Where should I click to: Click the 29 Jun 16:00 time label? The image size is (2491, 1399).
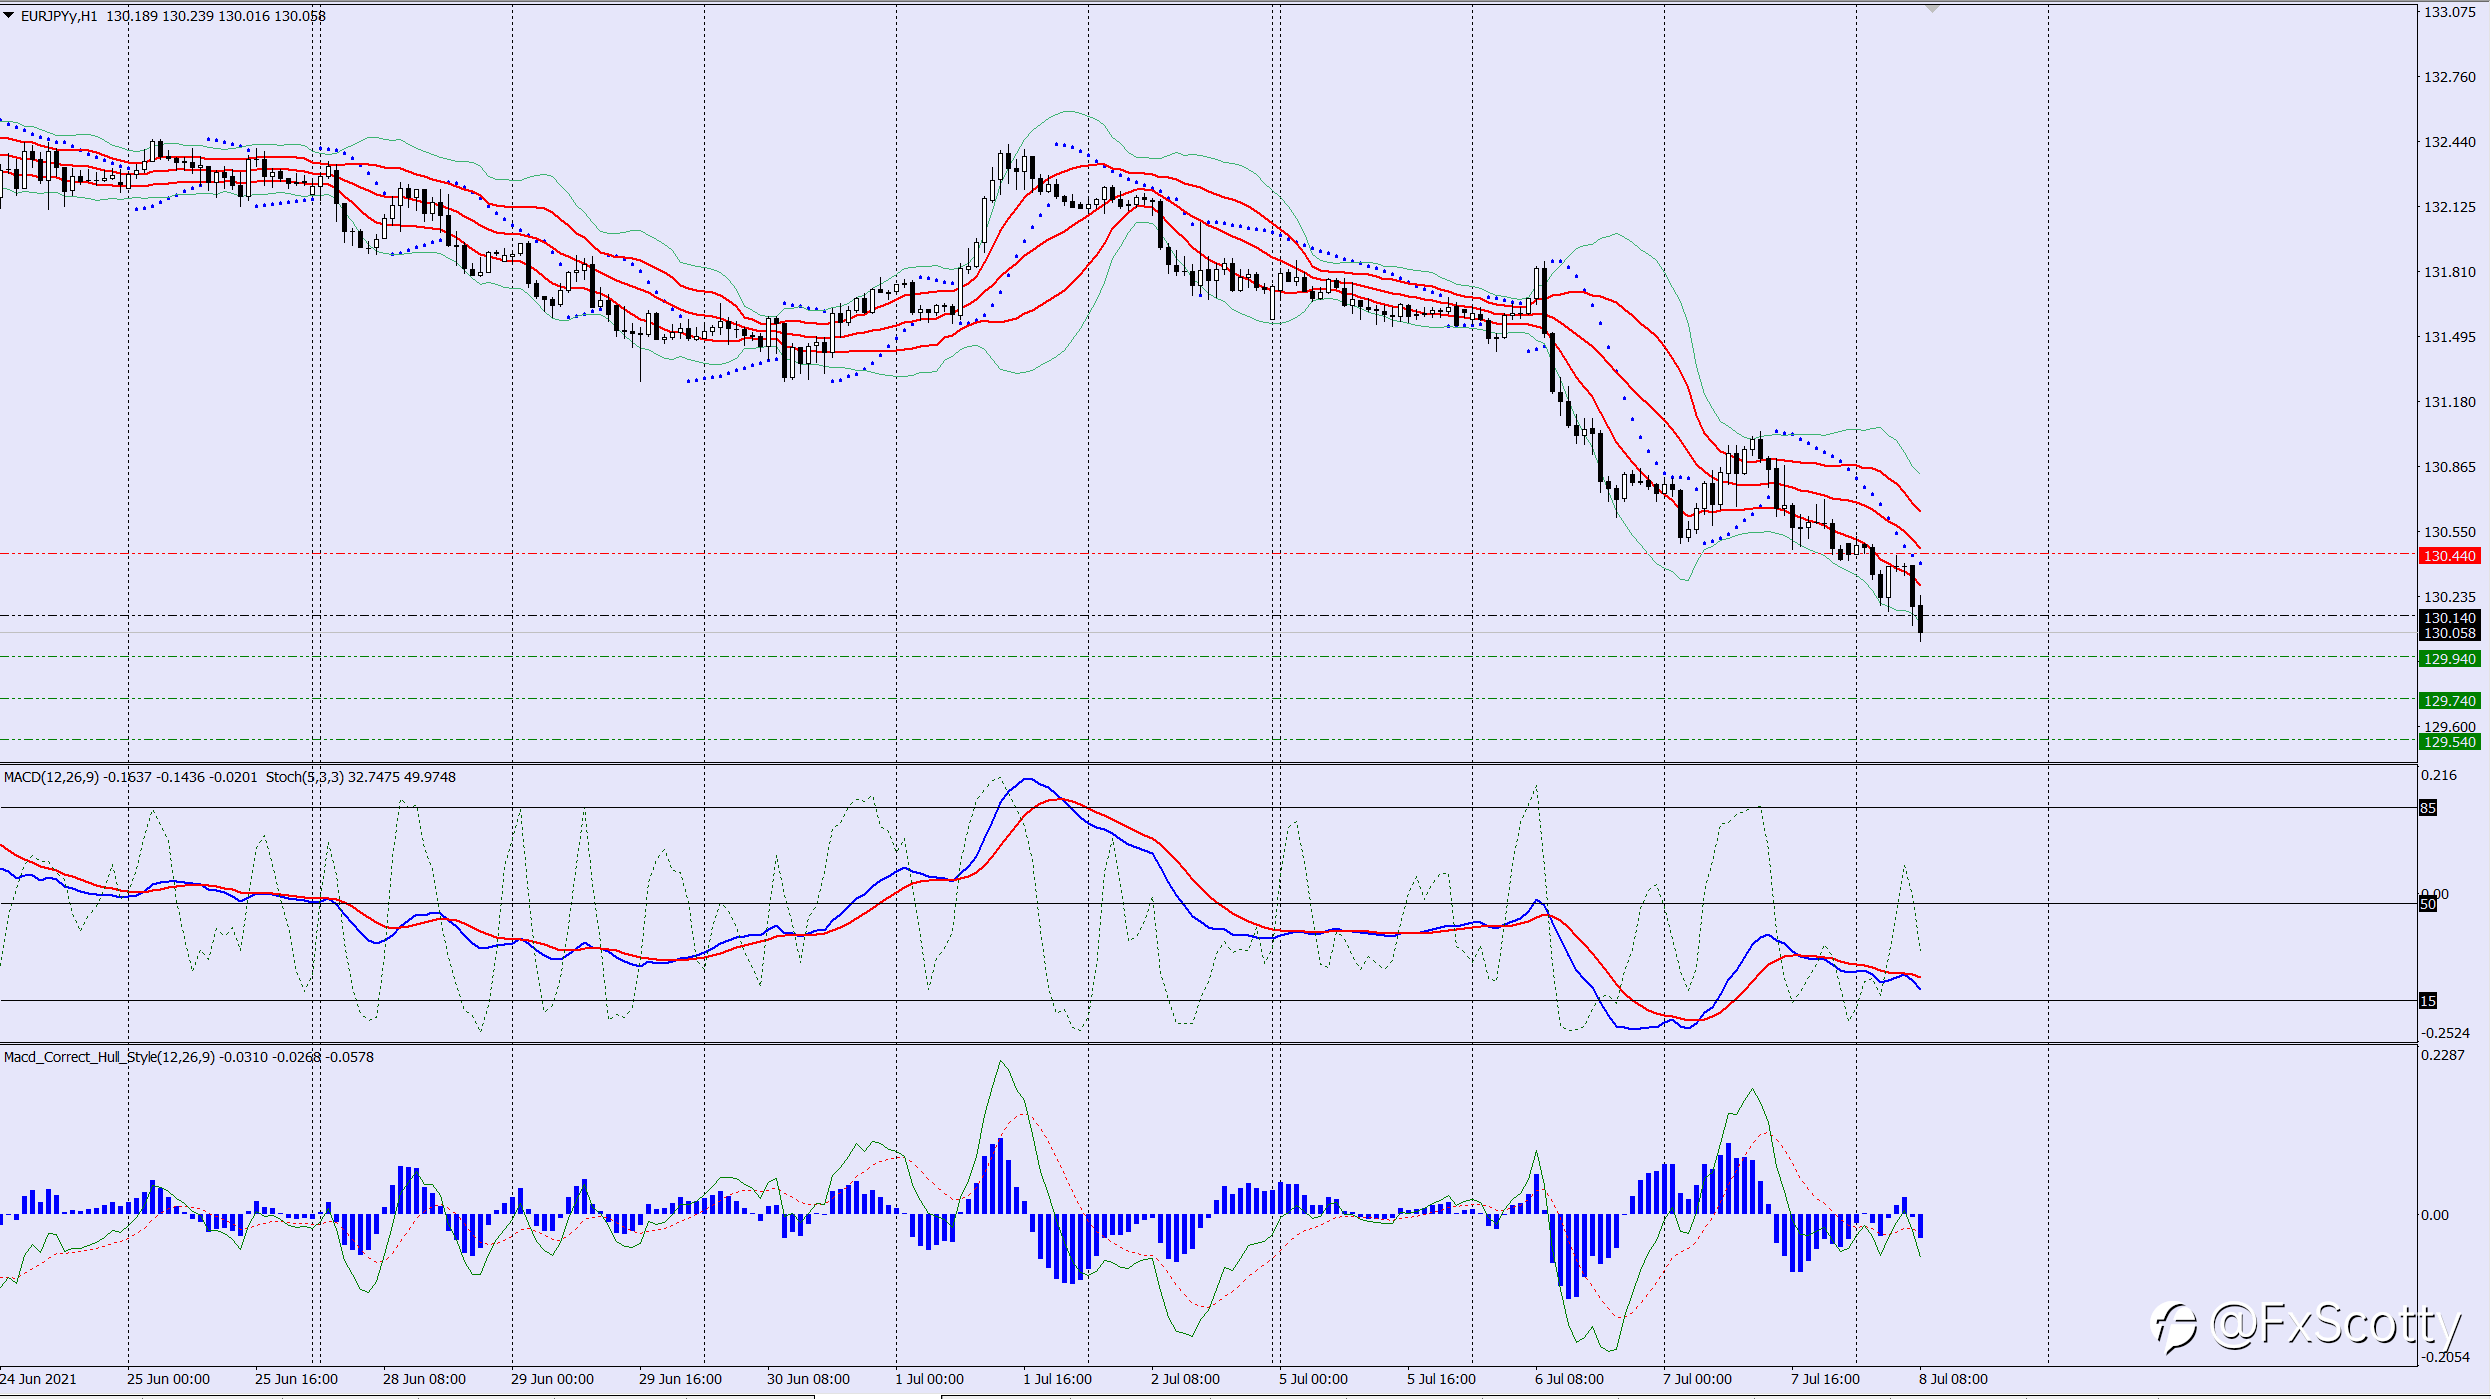click(x=680, y=1379)
